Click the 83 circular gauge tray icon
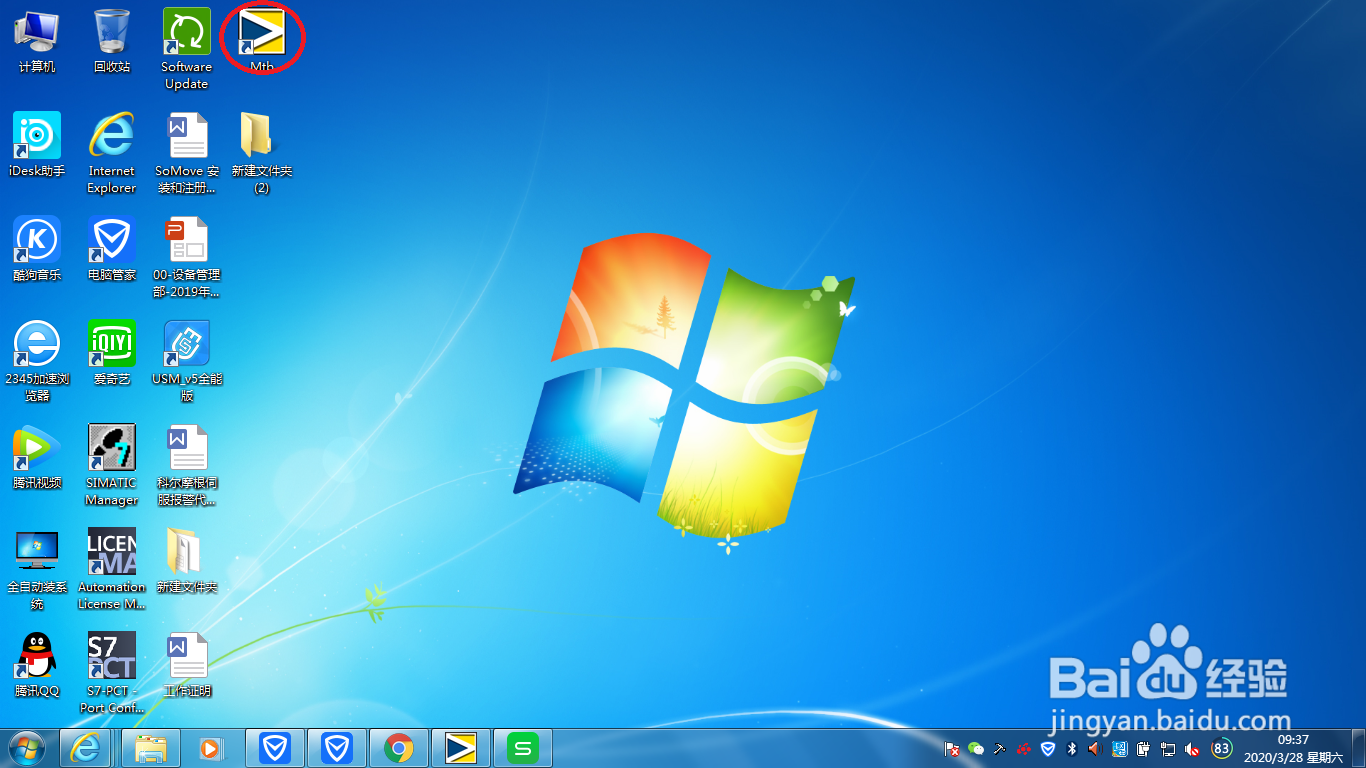 1221,748
